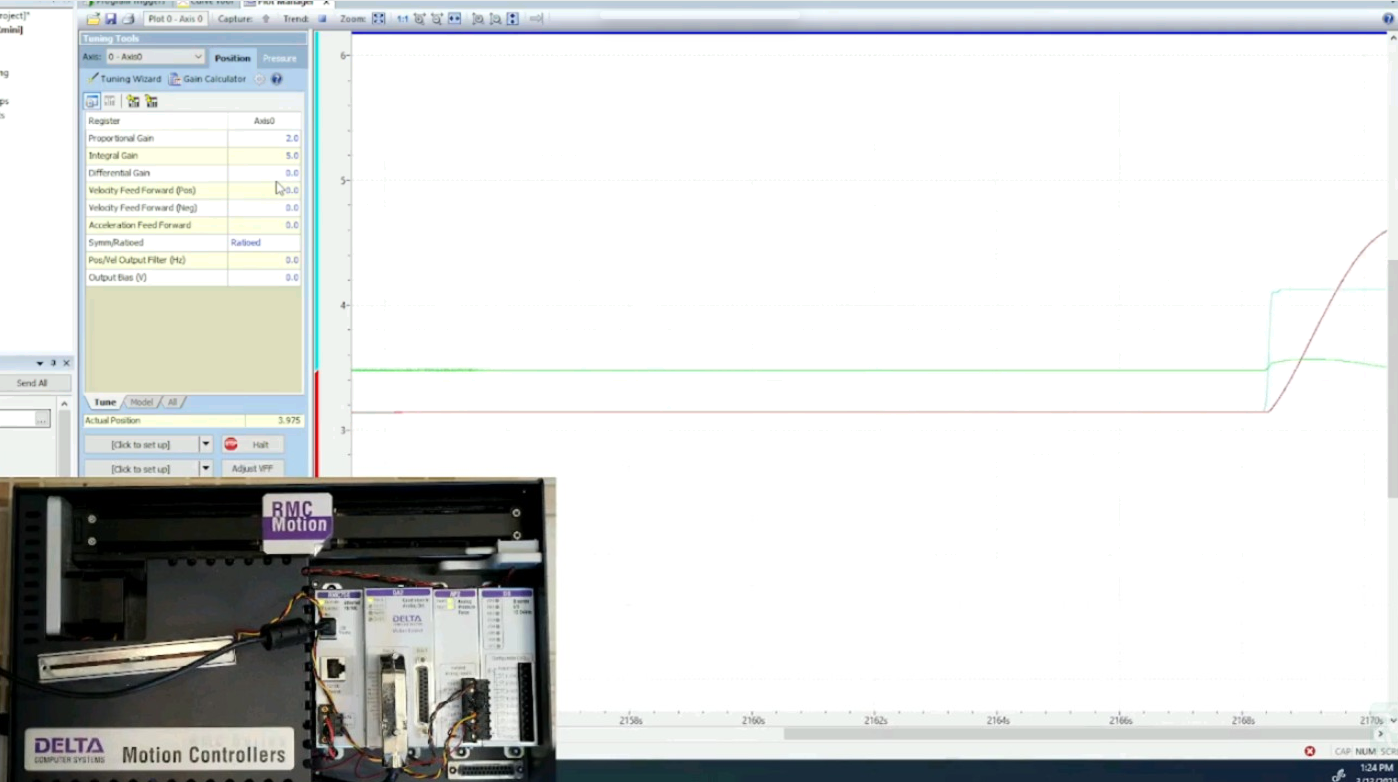This screenshot has height=782, width=1398.
Task: Open a plot file with folder icon
Action: [x=93, y=19]
